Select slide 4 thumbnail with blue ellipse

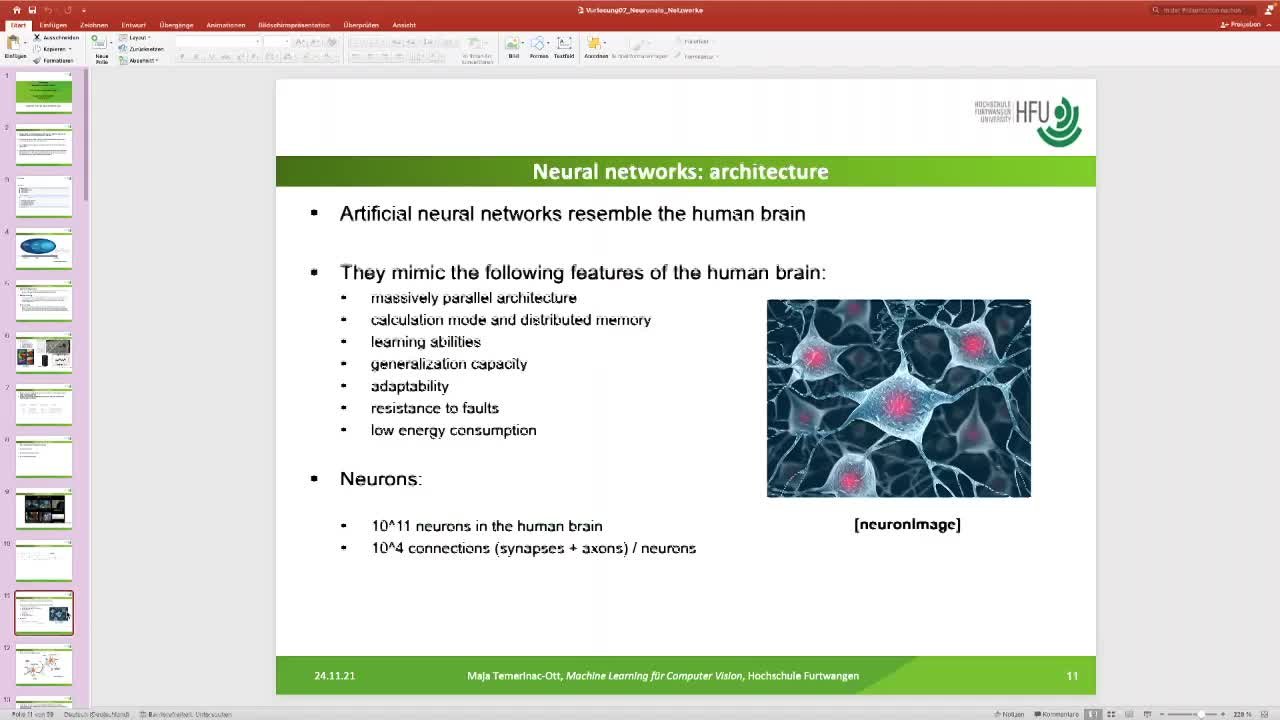click(x=43, y=248)
